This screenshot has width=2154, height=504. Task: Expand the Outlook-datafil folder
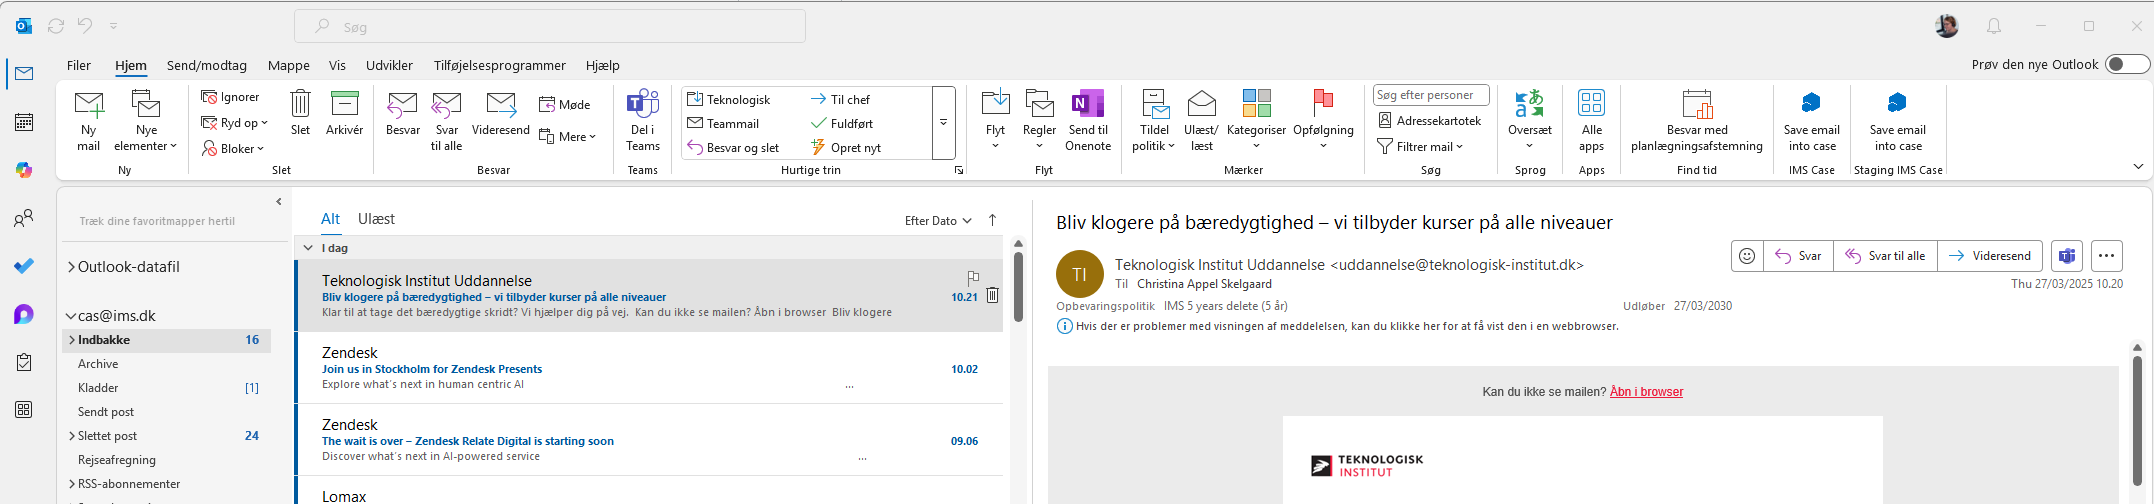[72, 267]
